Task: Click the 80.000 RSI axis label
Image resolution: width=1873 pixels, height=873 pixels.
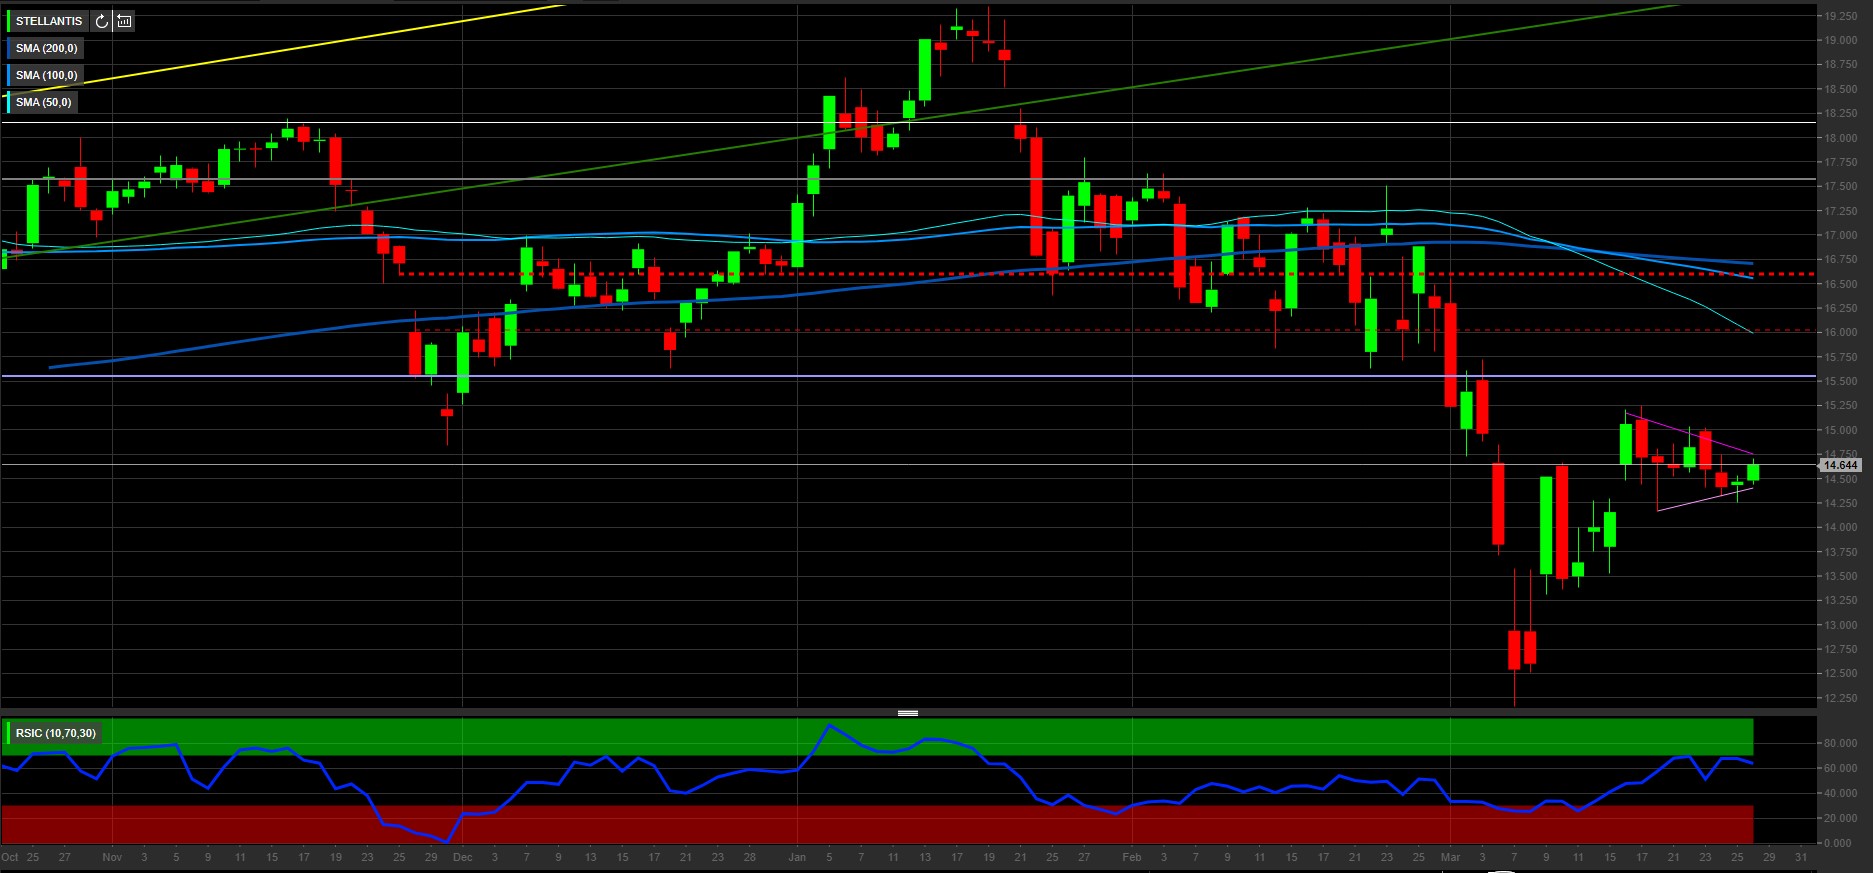Action: pyautogui.click(x=1841, y=743)
